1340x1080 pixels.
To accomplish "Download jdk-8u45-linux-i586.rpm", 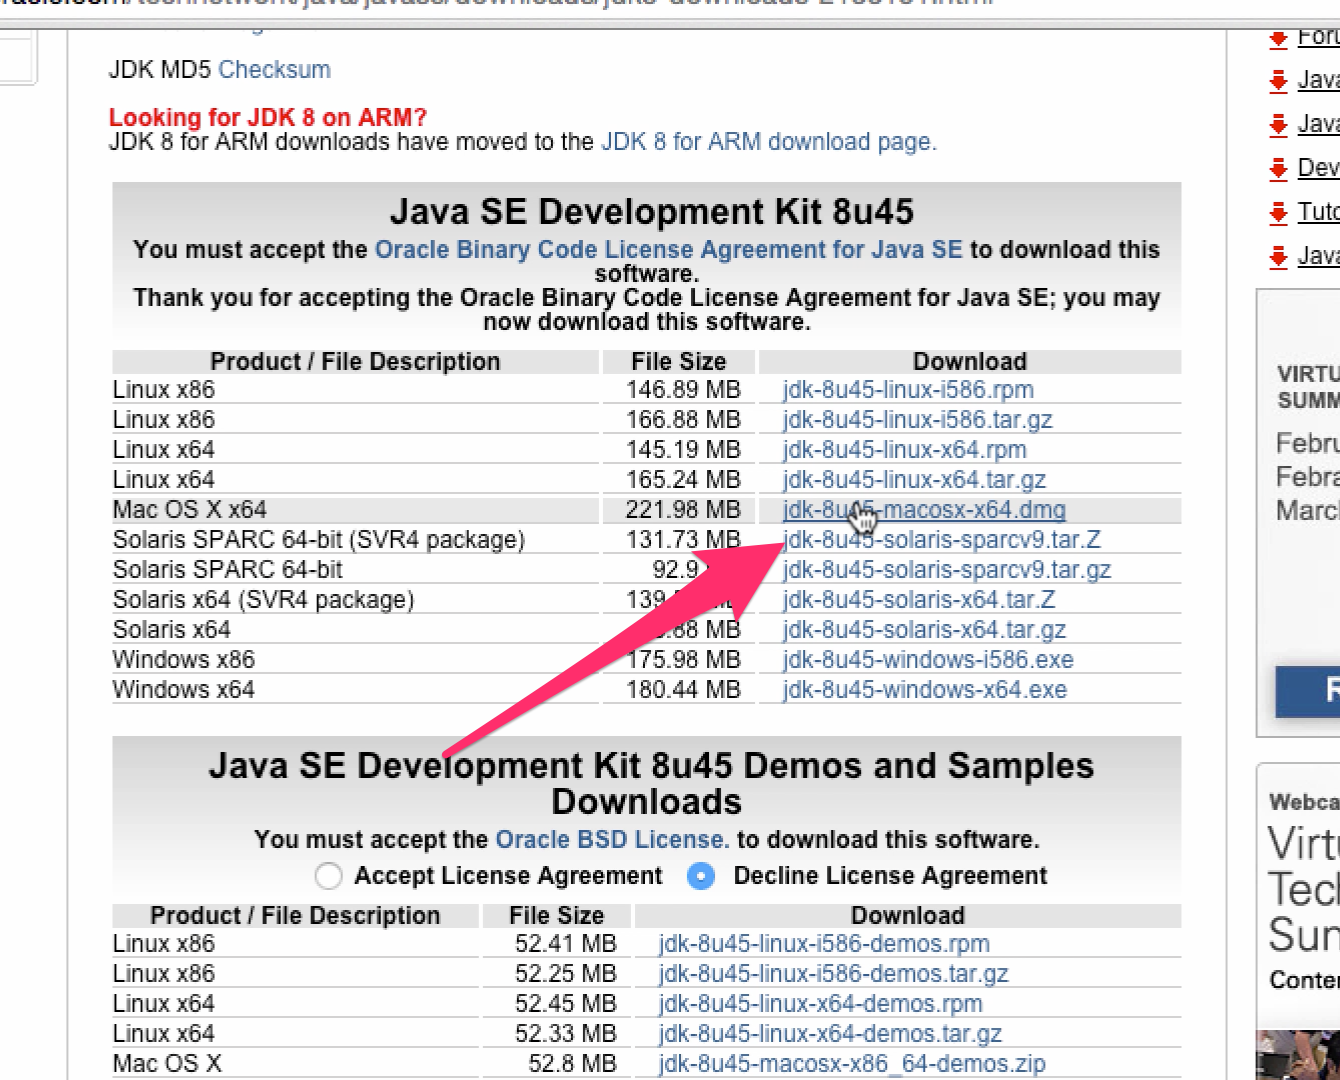I will 908,390.
